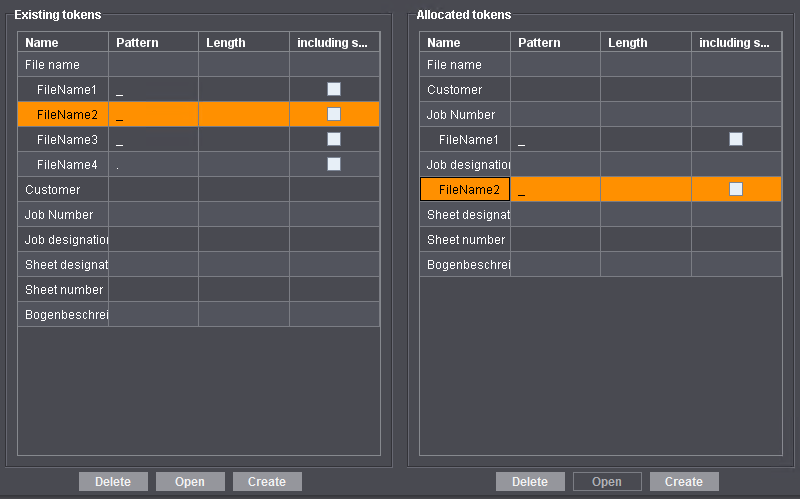Tick FileName4 checkbox in Existing tokens

(x=334, y=164)
